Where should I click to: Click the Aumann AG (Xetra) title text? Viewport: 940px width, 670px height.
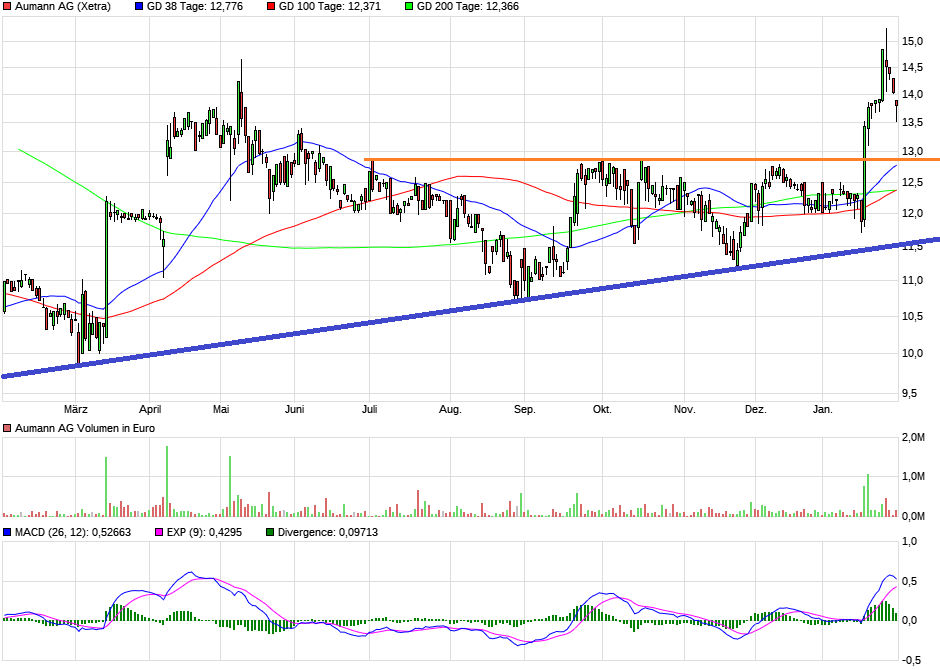pyautogui.click(x=62, y=6)
